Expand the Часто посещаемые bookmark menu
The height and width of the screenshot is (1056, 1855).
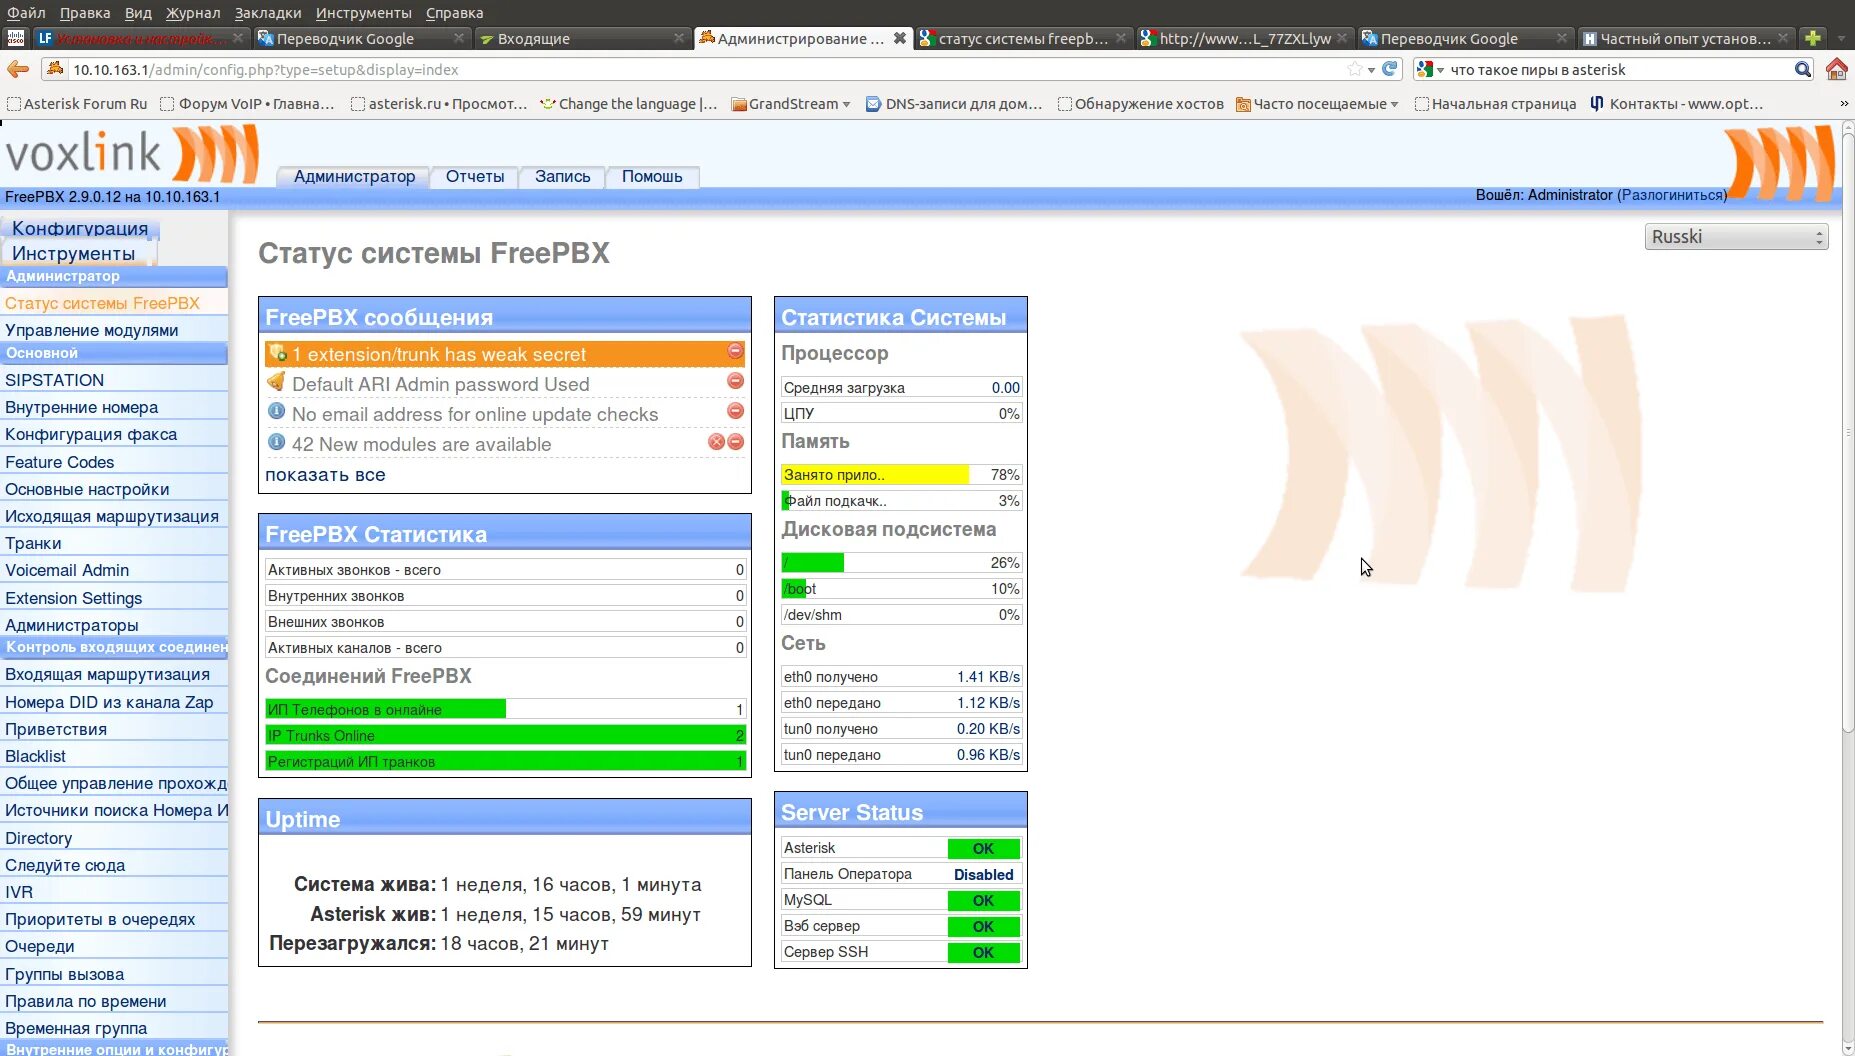pos(1317,104)
